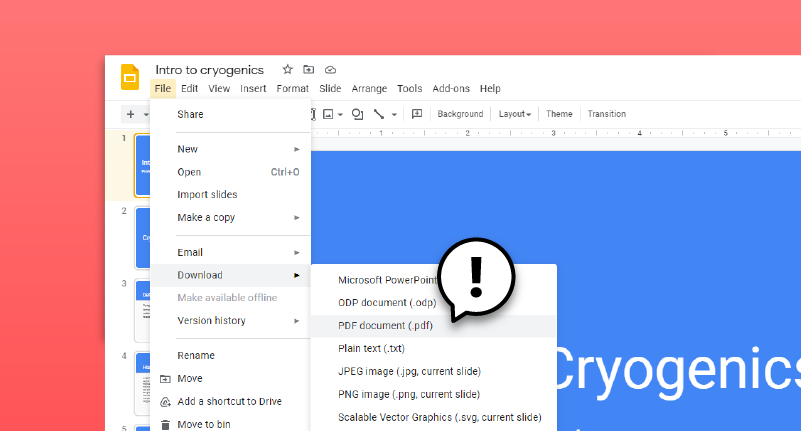Screen dimensions: 801x431
Task: Click the Transition button
Action: [606, 114]
